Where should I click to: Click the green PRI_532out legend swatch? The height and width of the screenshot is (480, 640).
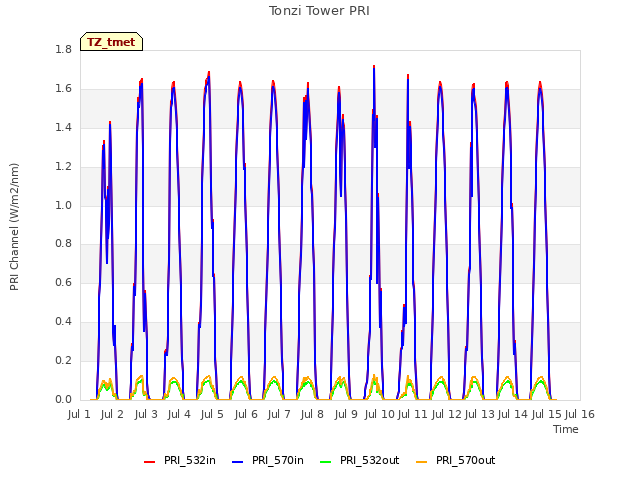(x=326, y=462)
